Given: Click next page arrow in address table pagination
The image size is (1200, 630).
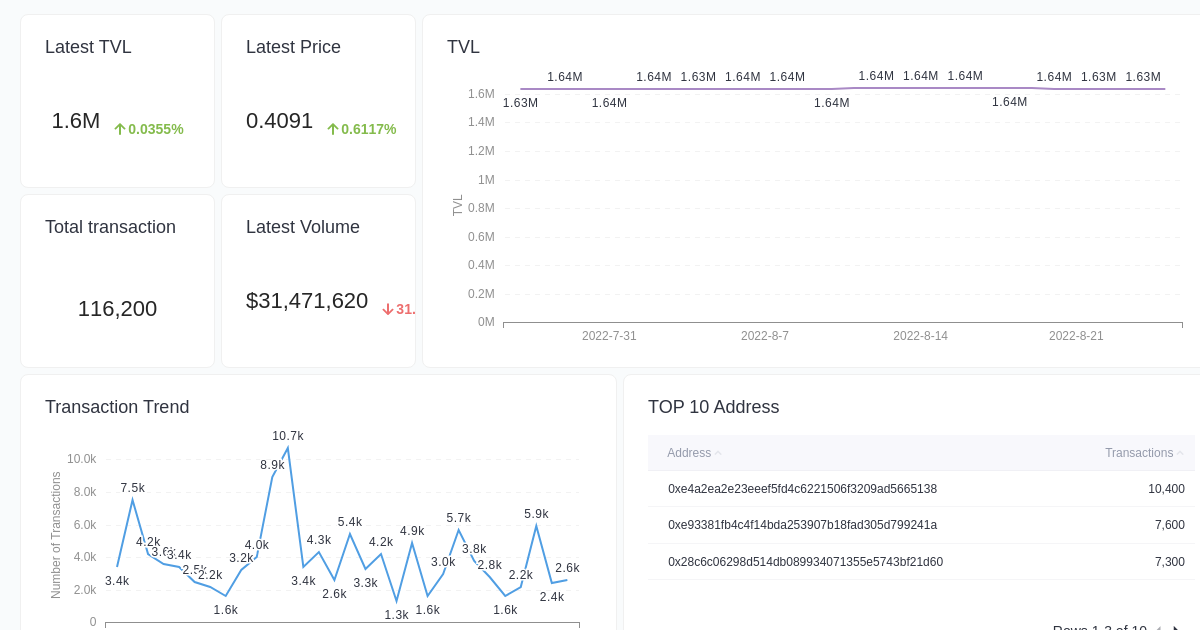Looking at the screenshot, I should (1176, 628).
